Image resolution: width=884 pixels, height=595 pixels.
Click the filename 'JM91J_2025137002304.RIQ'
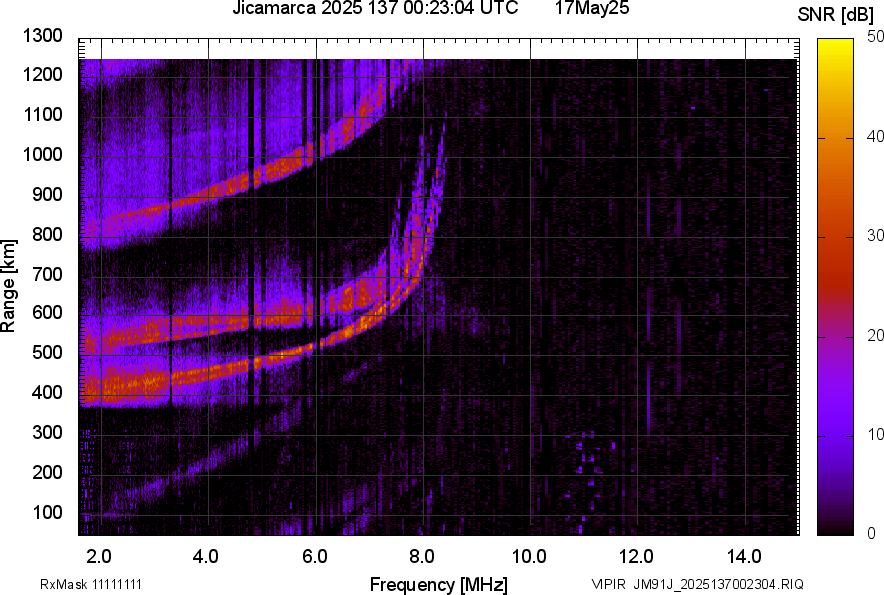point(719,584)
